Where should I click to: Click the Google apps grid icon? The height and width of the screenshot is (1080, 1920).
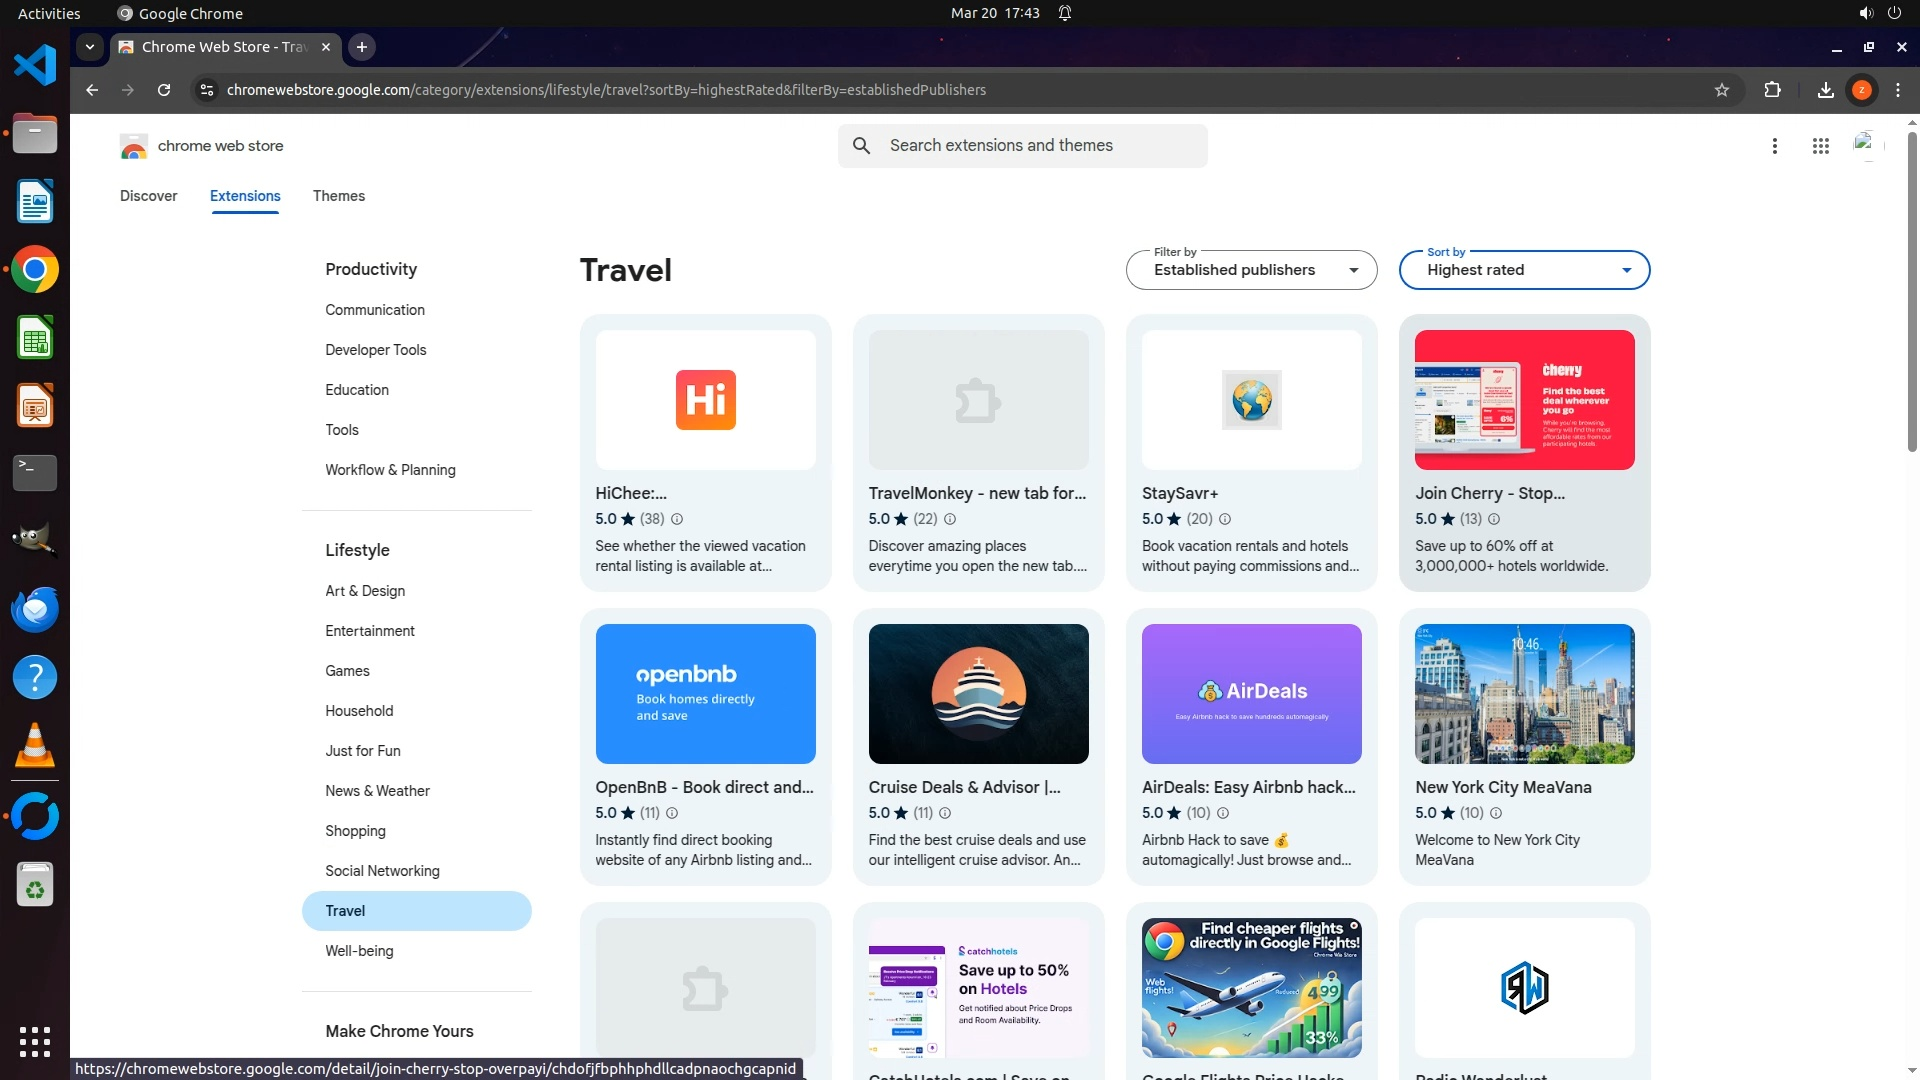click(1820, 146)
